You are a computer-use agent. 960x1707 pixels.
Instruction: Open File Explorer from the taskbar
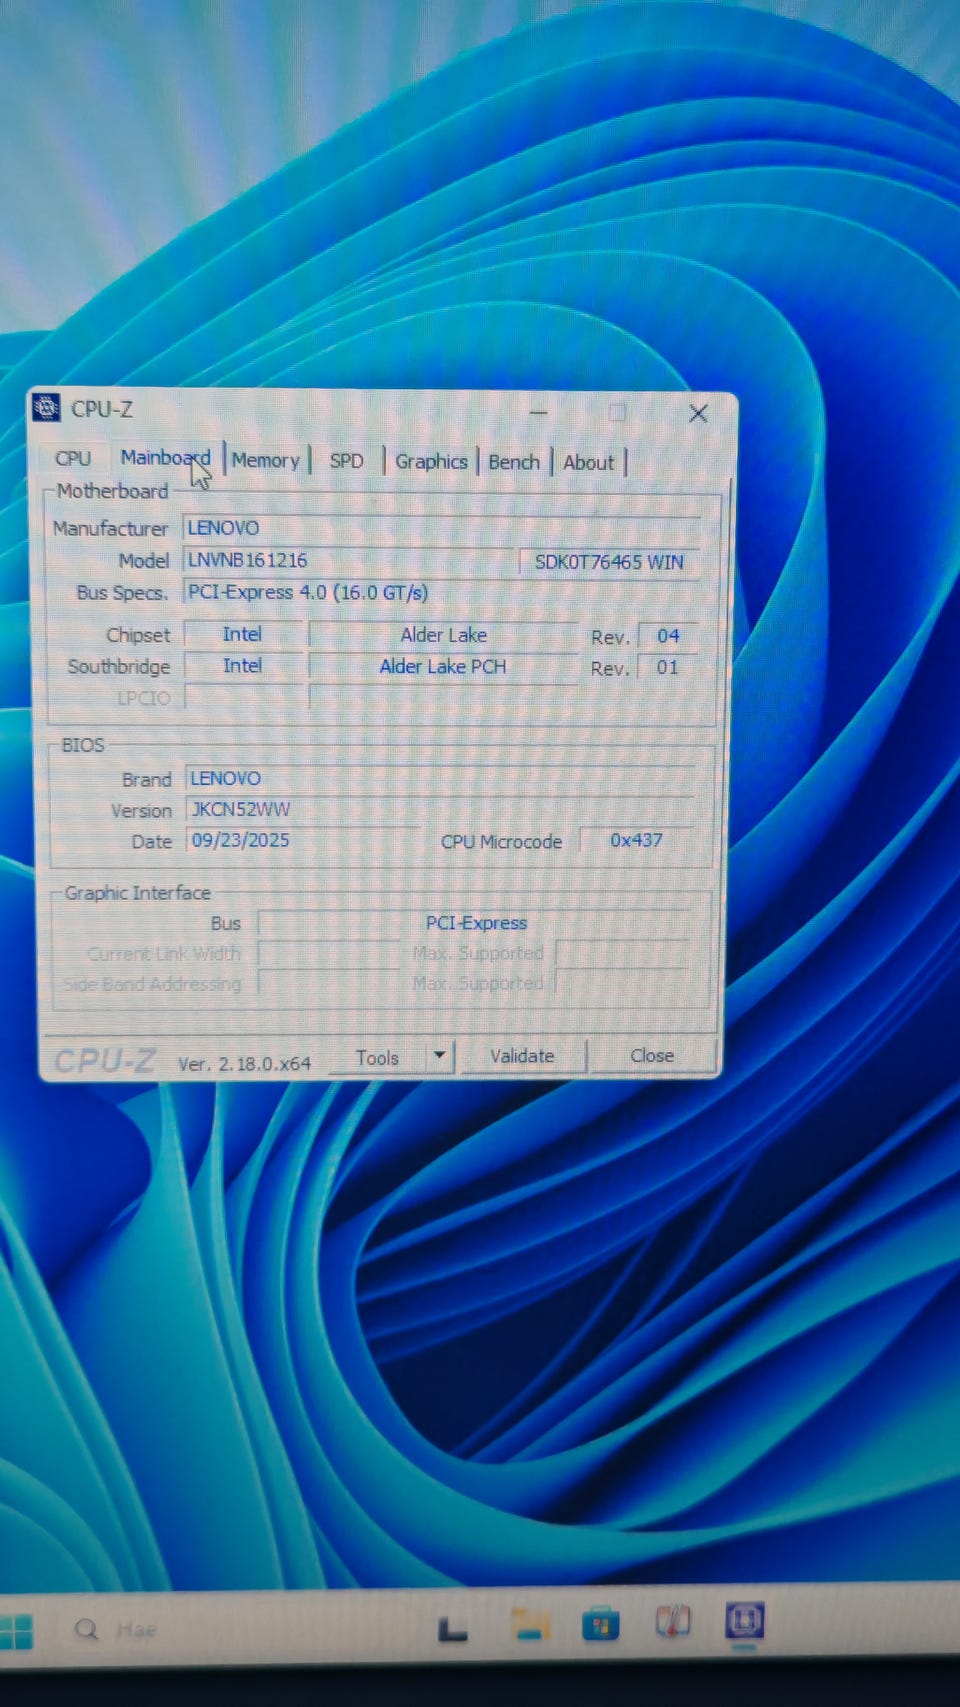tap(529, 1625)
